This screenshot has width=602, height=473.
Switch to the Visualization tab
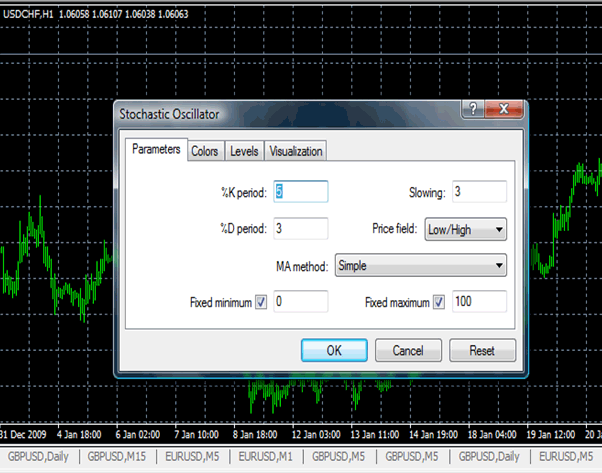click(x=296, y=151)
